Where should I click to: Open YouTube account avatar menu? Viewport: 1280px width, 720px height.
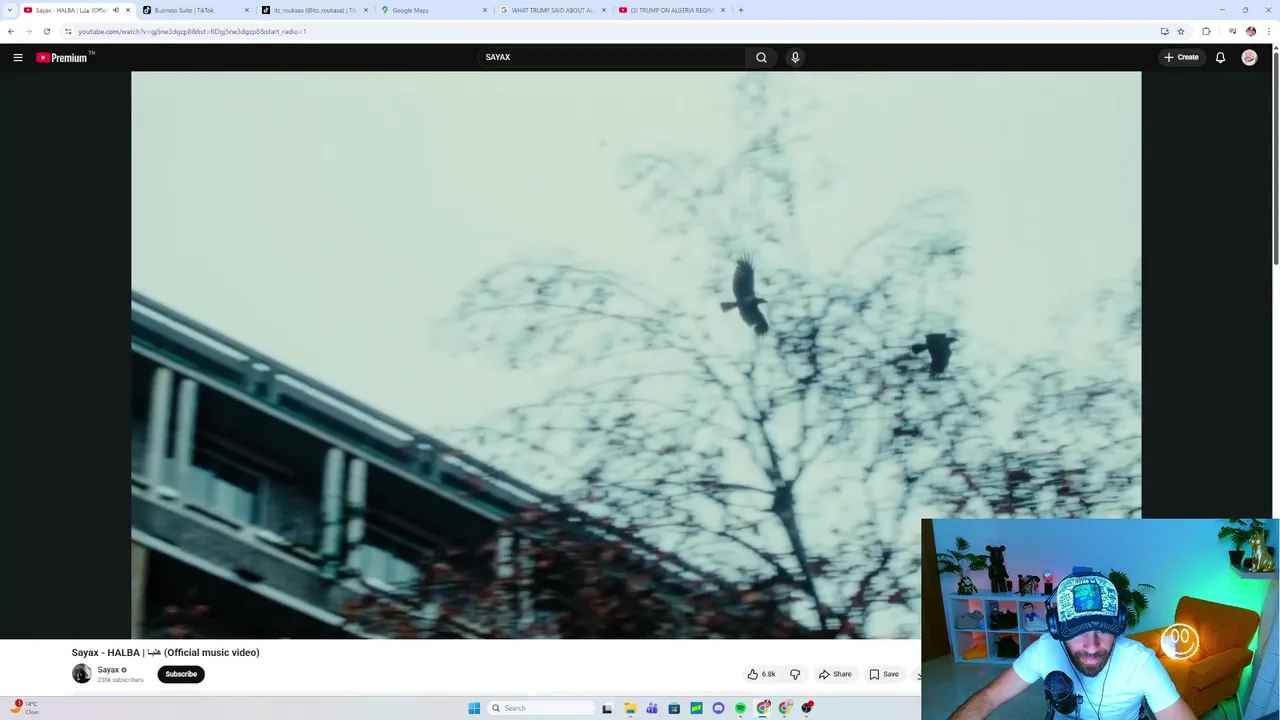coord(1249,57)
